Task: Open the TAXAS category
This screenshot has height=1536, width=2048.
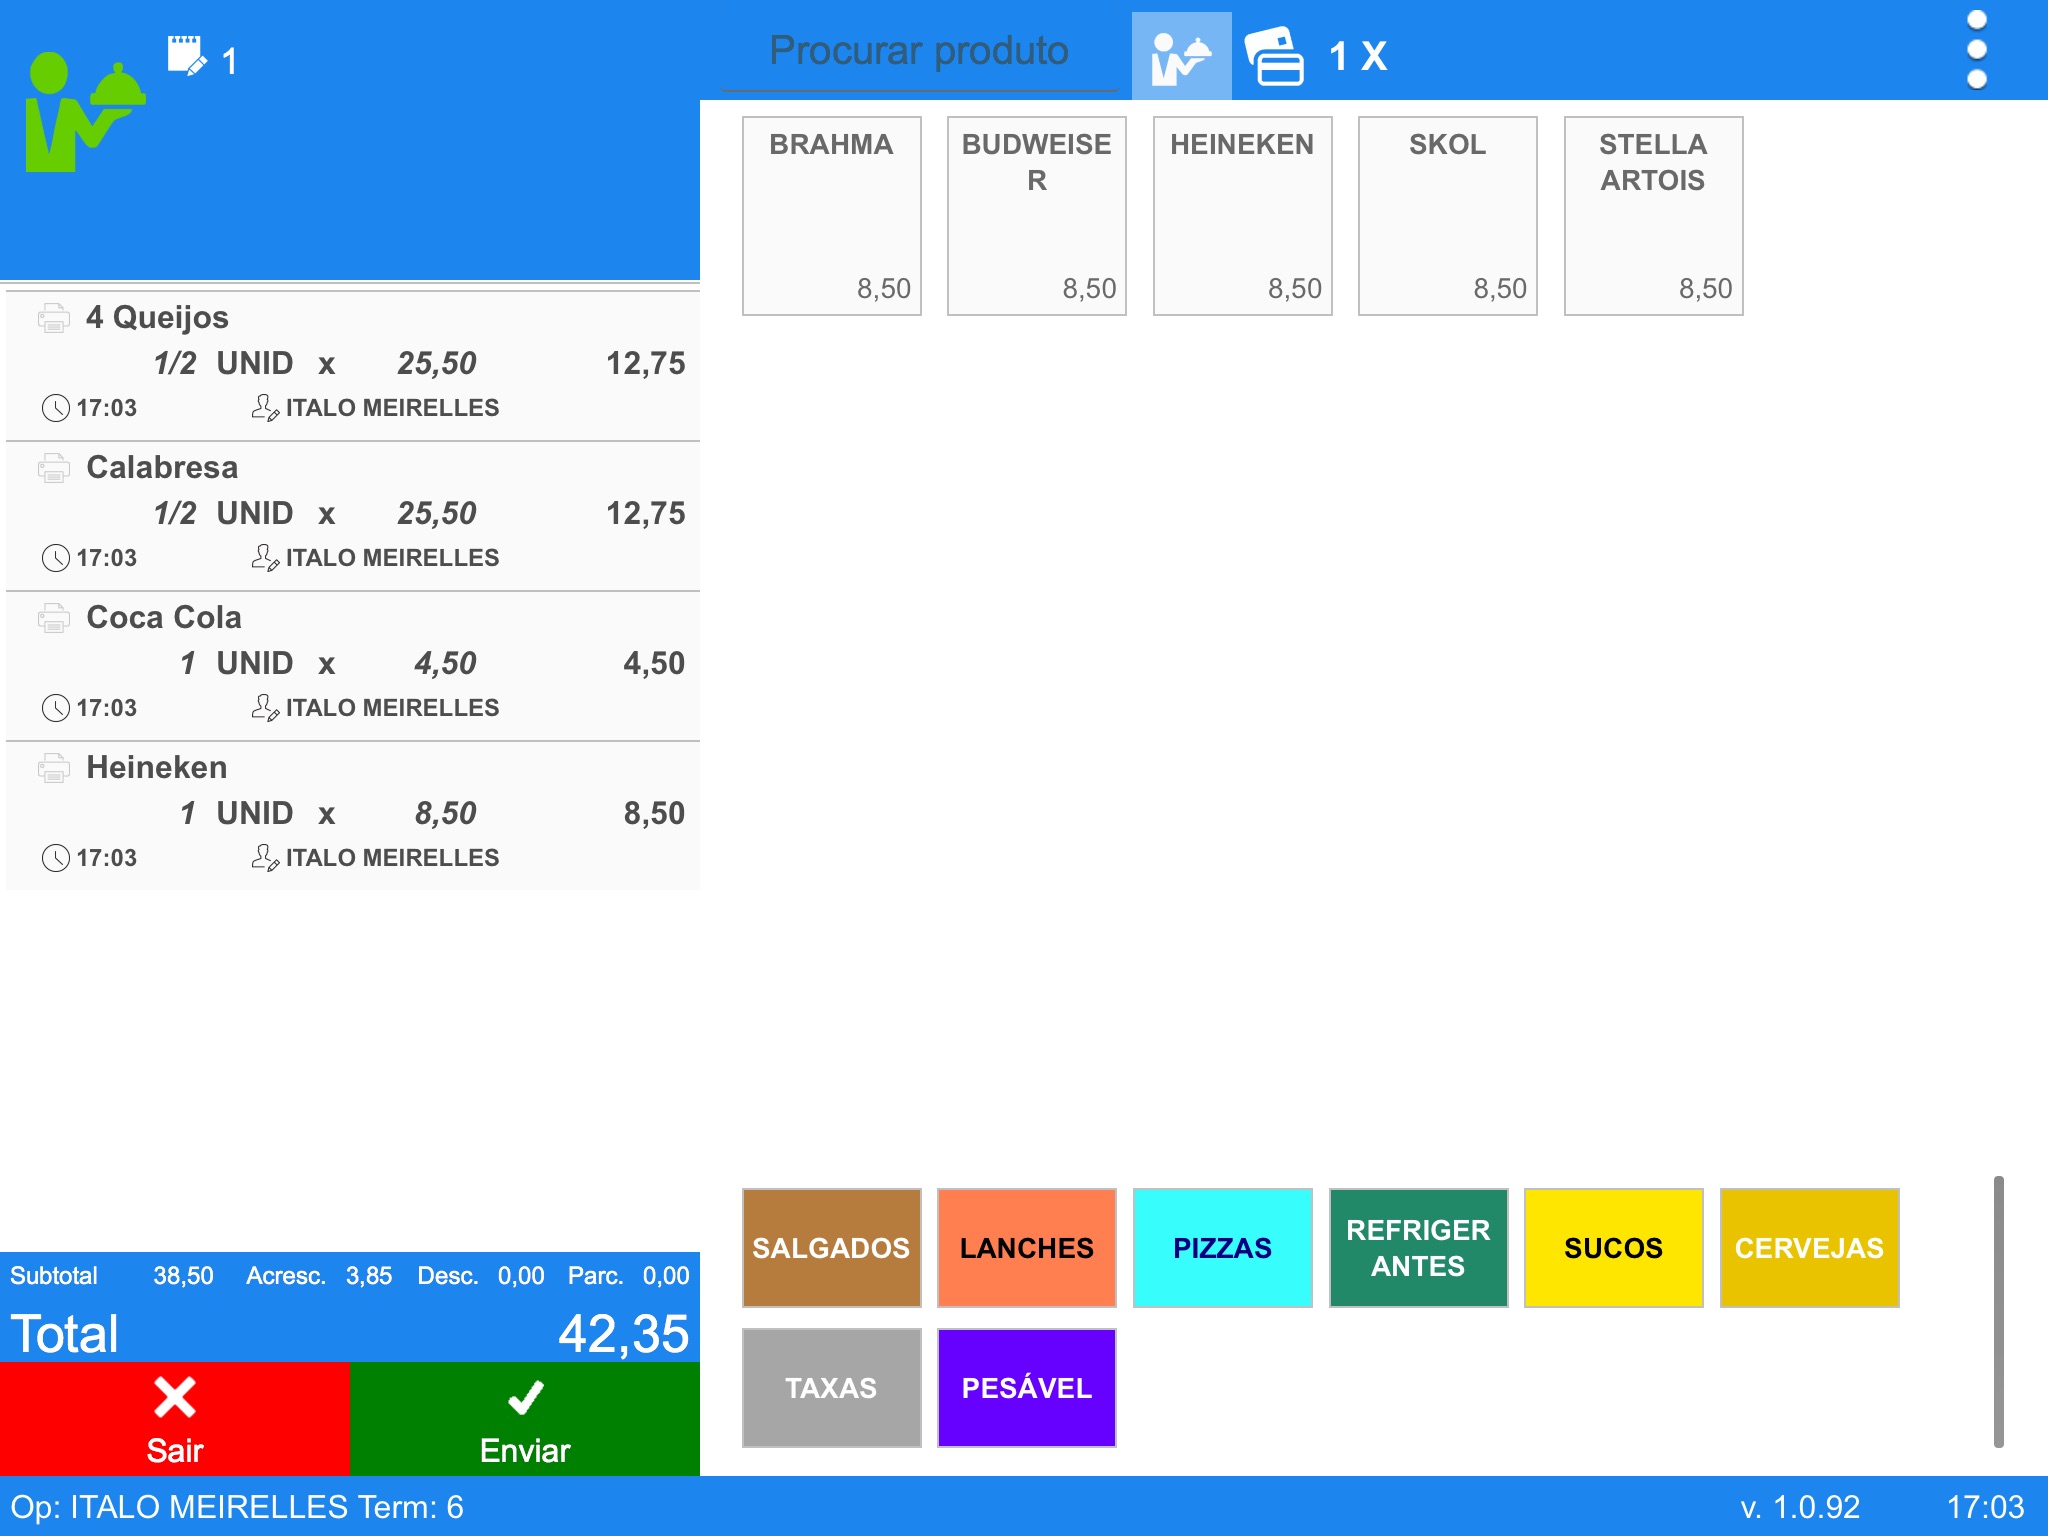Action: (831, 1388)
